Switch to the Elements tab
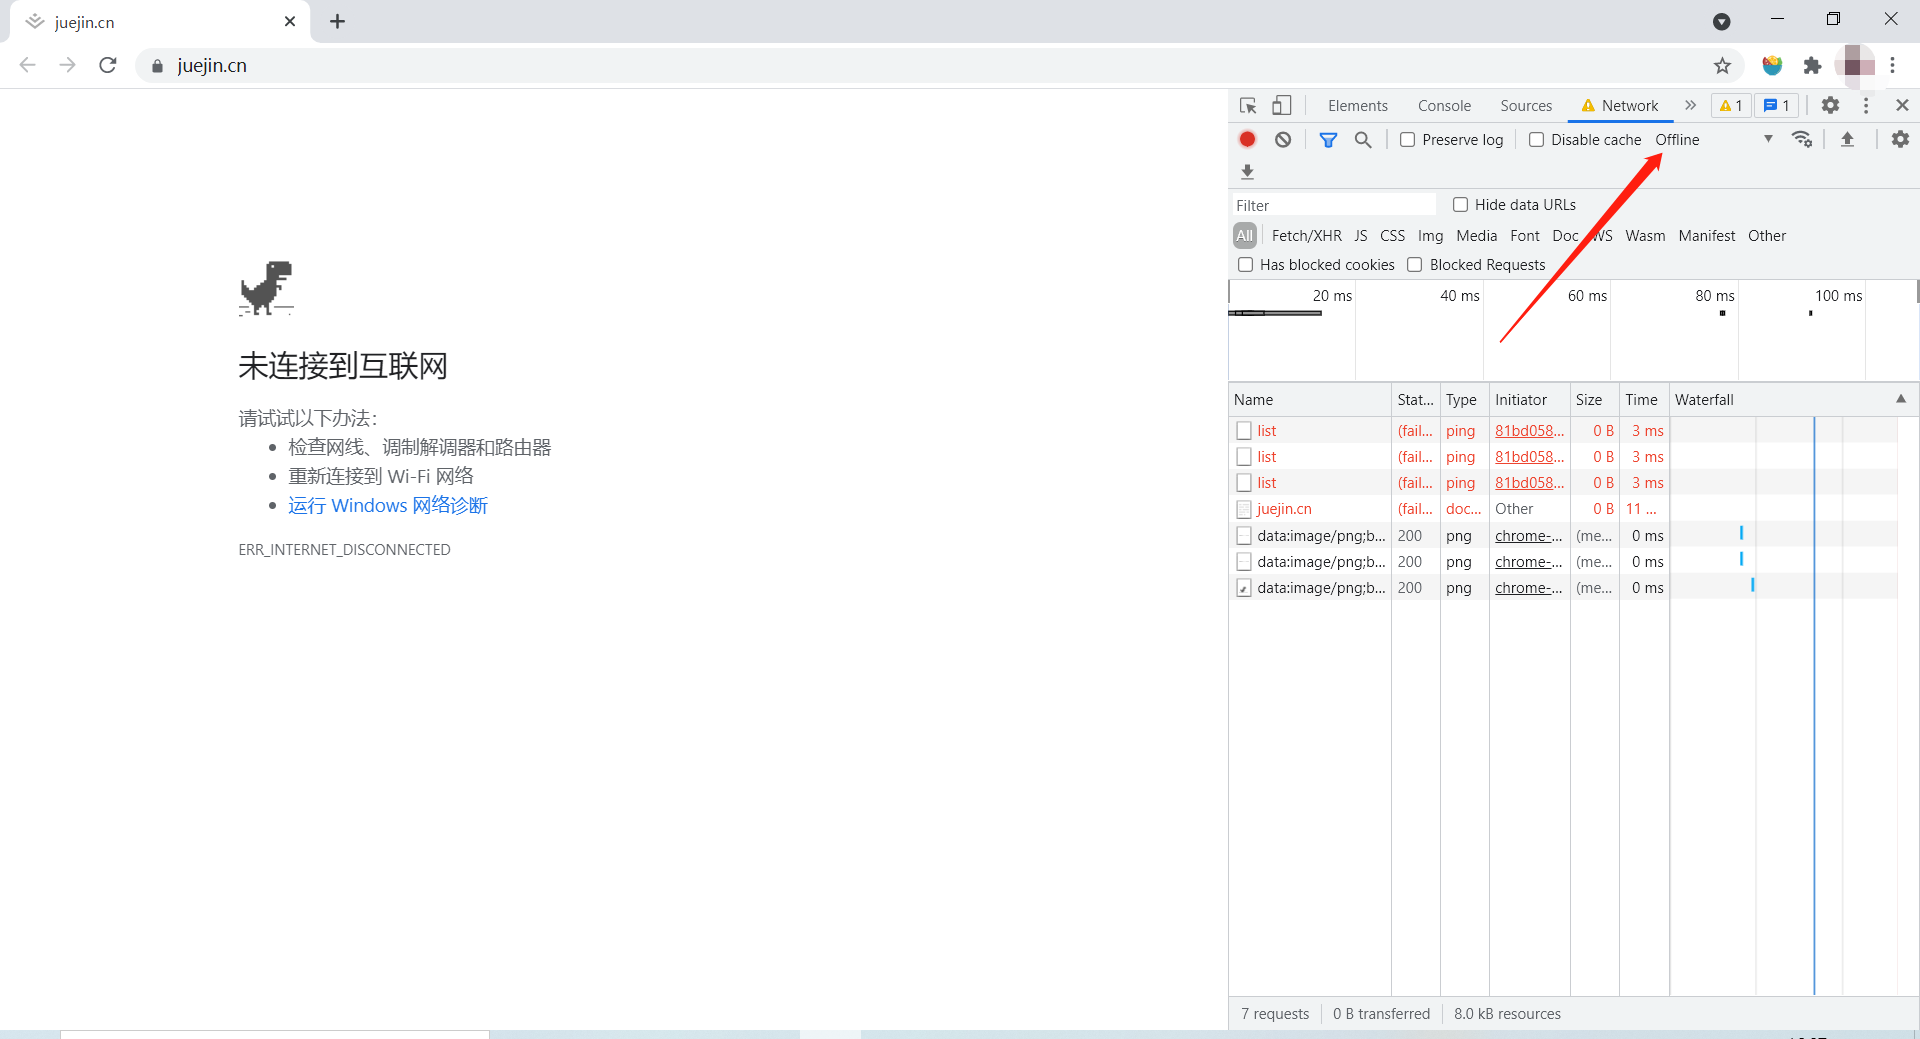1920x1039 pixels. click(1357, 106)
